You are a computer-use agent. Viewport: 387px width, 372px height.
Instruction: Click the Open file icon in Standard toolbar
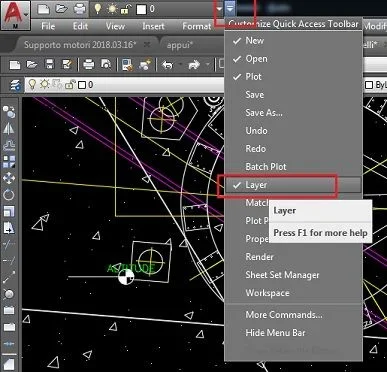tap(32, 64)
